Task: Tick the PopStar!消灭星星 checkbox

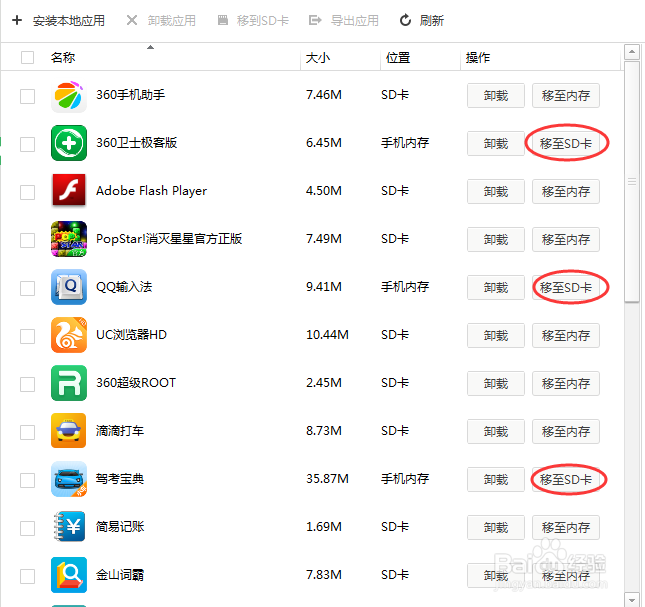Action: [x=28, y=240]
